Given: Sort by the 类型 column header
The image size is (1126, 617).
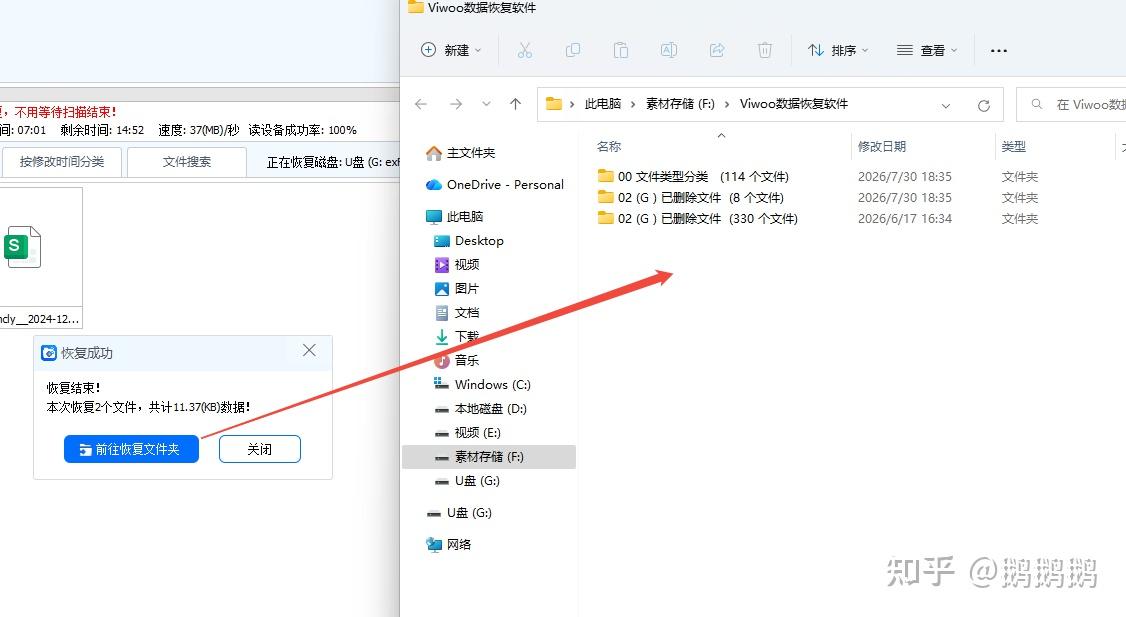Looking at the screenshot, I should coord(1013,147).
